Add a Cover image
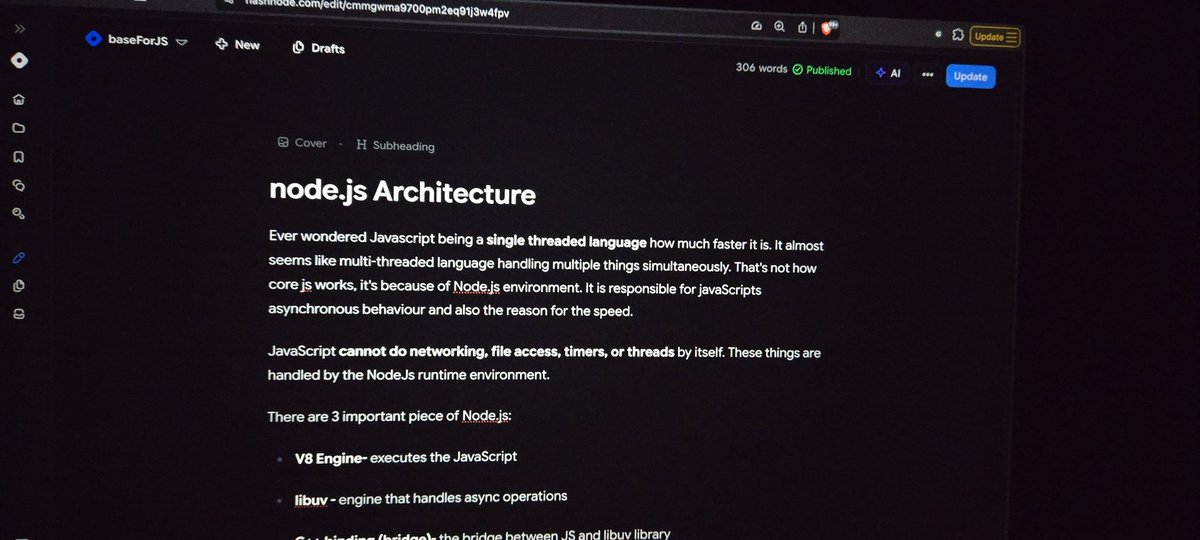This screenshot has height=540, width=1200. pos(303,143)
